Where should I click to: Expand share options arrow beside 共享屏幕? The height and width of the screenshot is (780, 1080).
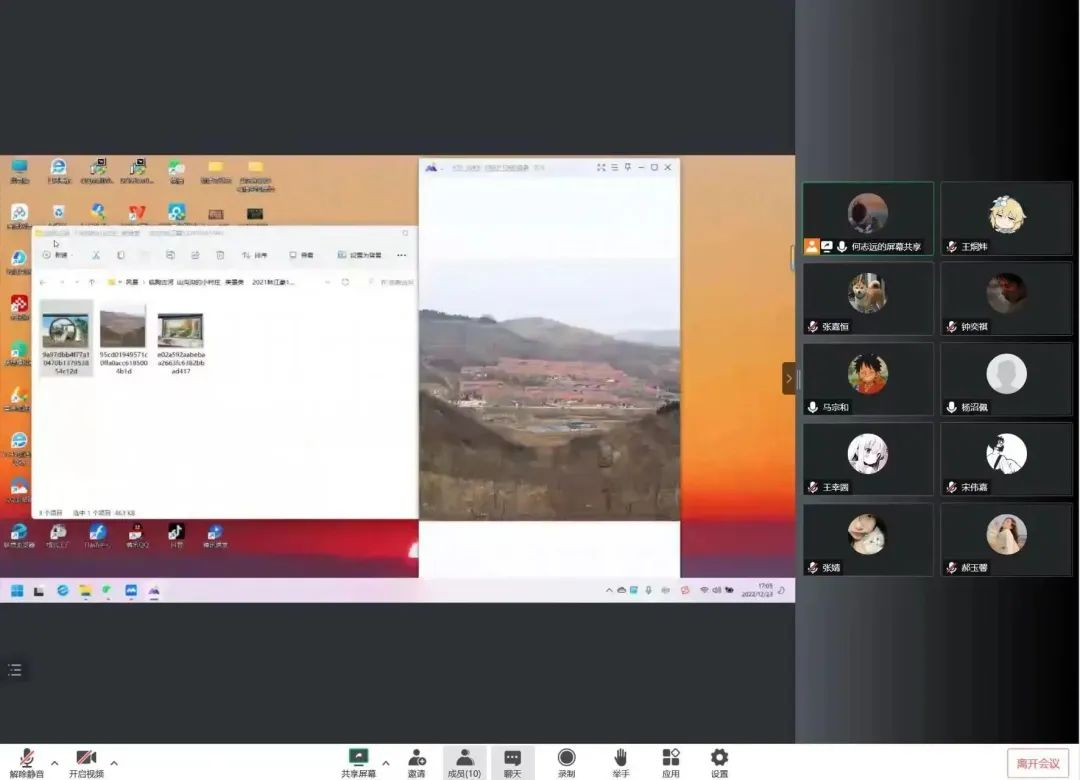click(x=386, y=763)
